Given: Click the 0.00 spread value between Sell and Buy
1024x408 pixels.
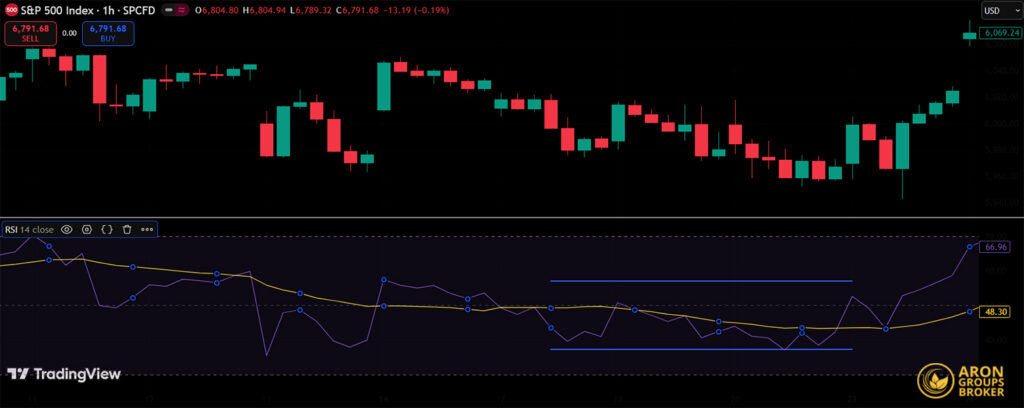Looking at the screenshot, I should (x=69, y=33).
